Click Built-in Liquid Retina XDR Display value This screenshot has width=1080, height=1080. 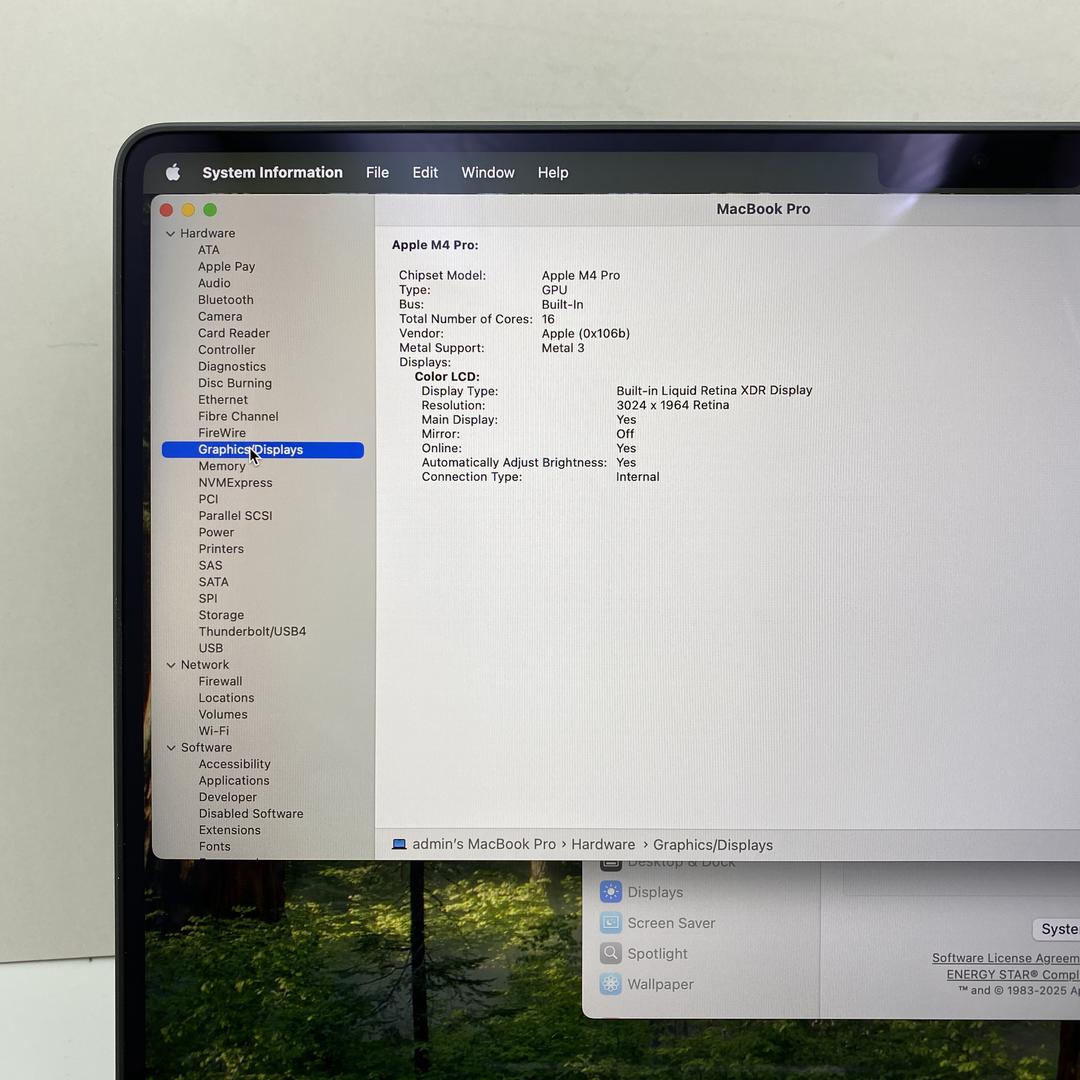[714, 391]
